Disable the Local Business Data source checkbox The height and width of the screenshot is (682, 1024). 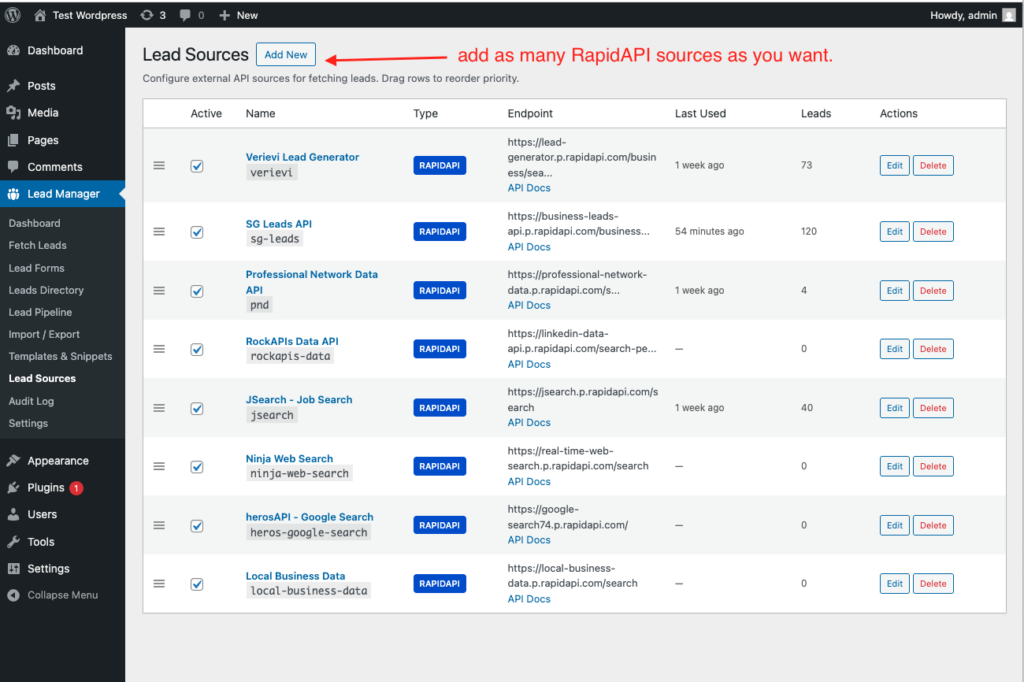(x=197, y=584)
